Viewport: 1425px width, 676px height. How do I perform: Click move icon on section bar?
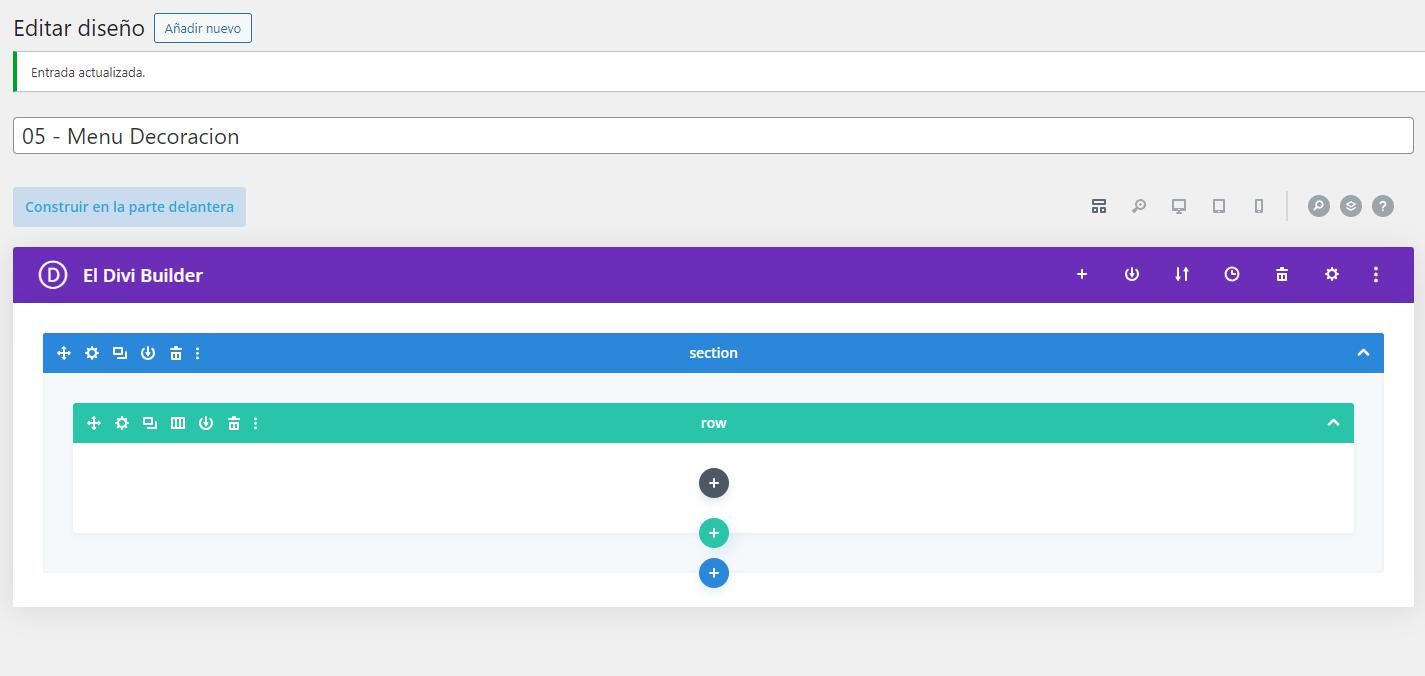64,353
